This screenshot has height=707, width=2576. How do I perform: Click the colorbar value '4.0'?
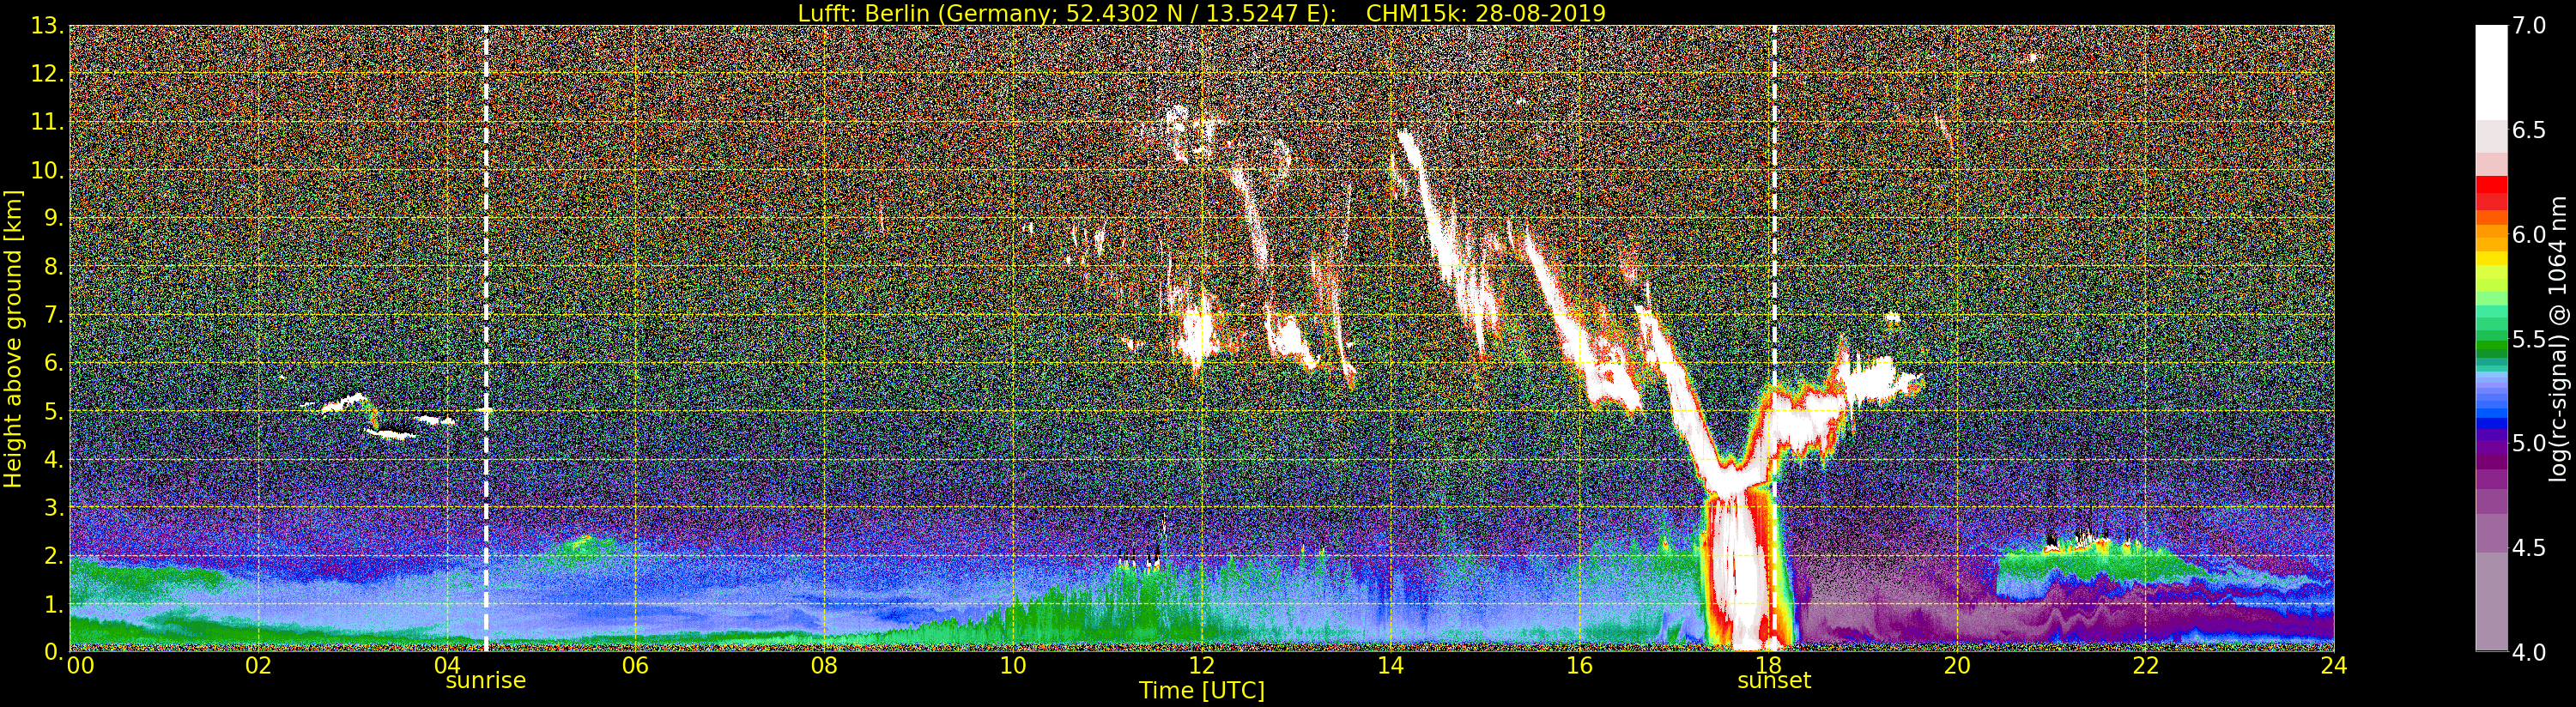[x=2529, y=652]
